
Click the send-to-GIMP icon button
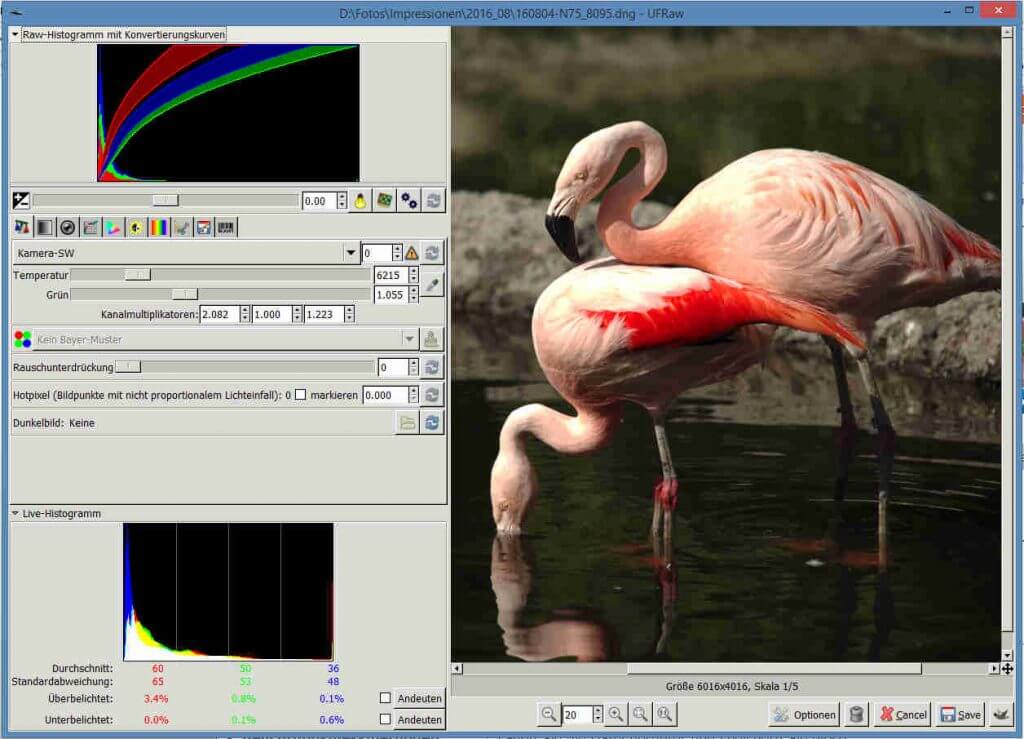click(1001, 714)
